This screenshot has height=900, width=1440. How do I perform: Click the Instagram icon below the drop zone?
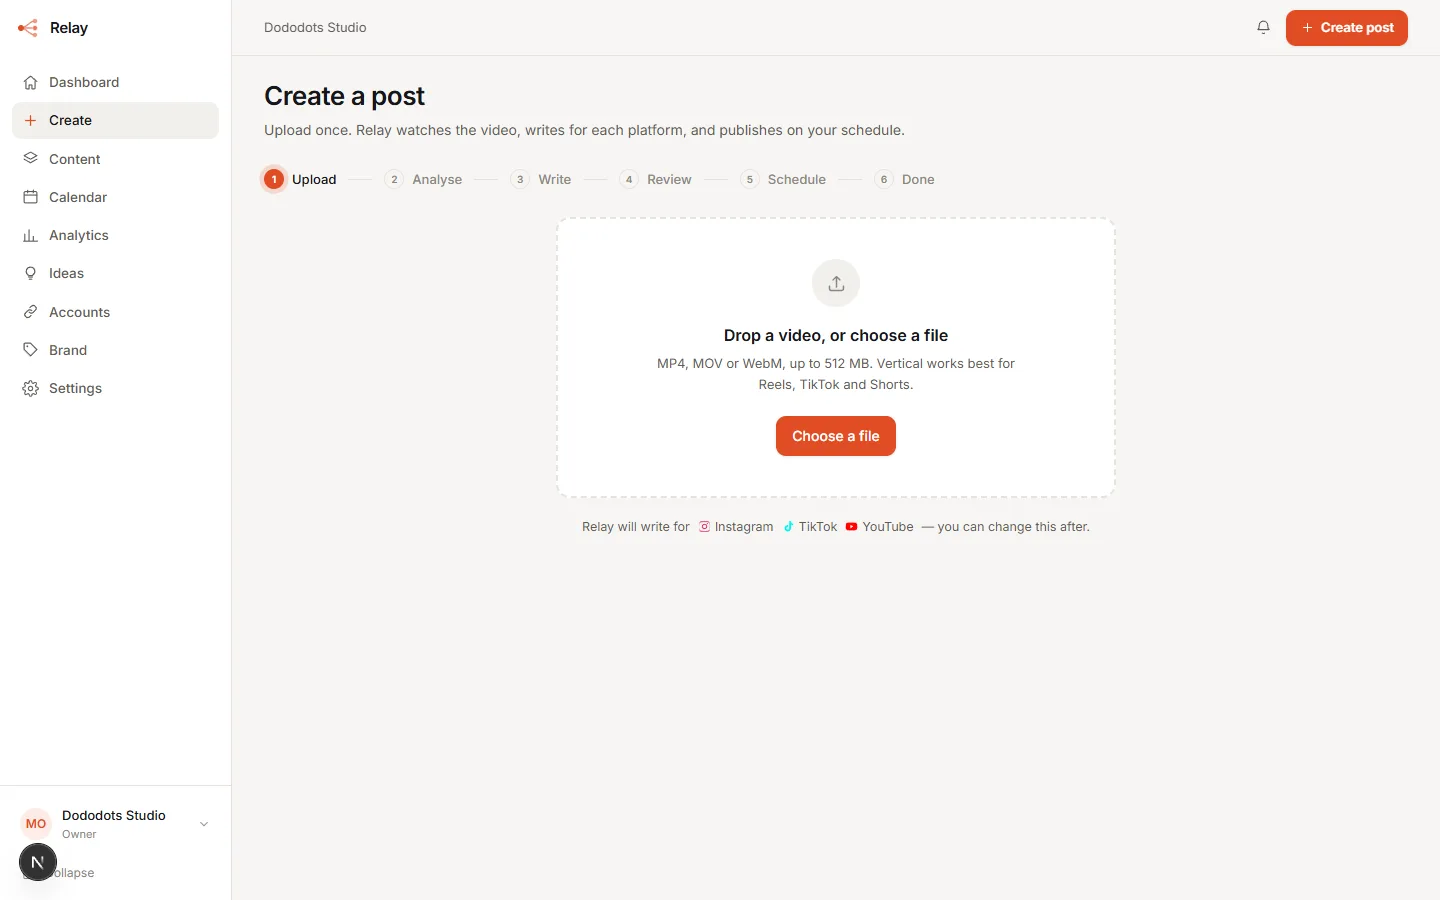[704, 527]
